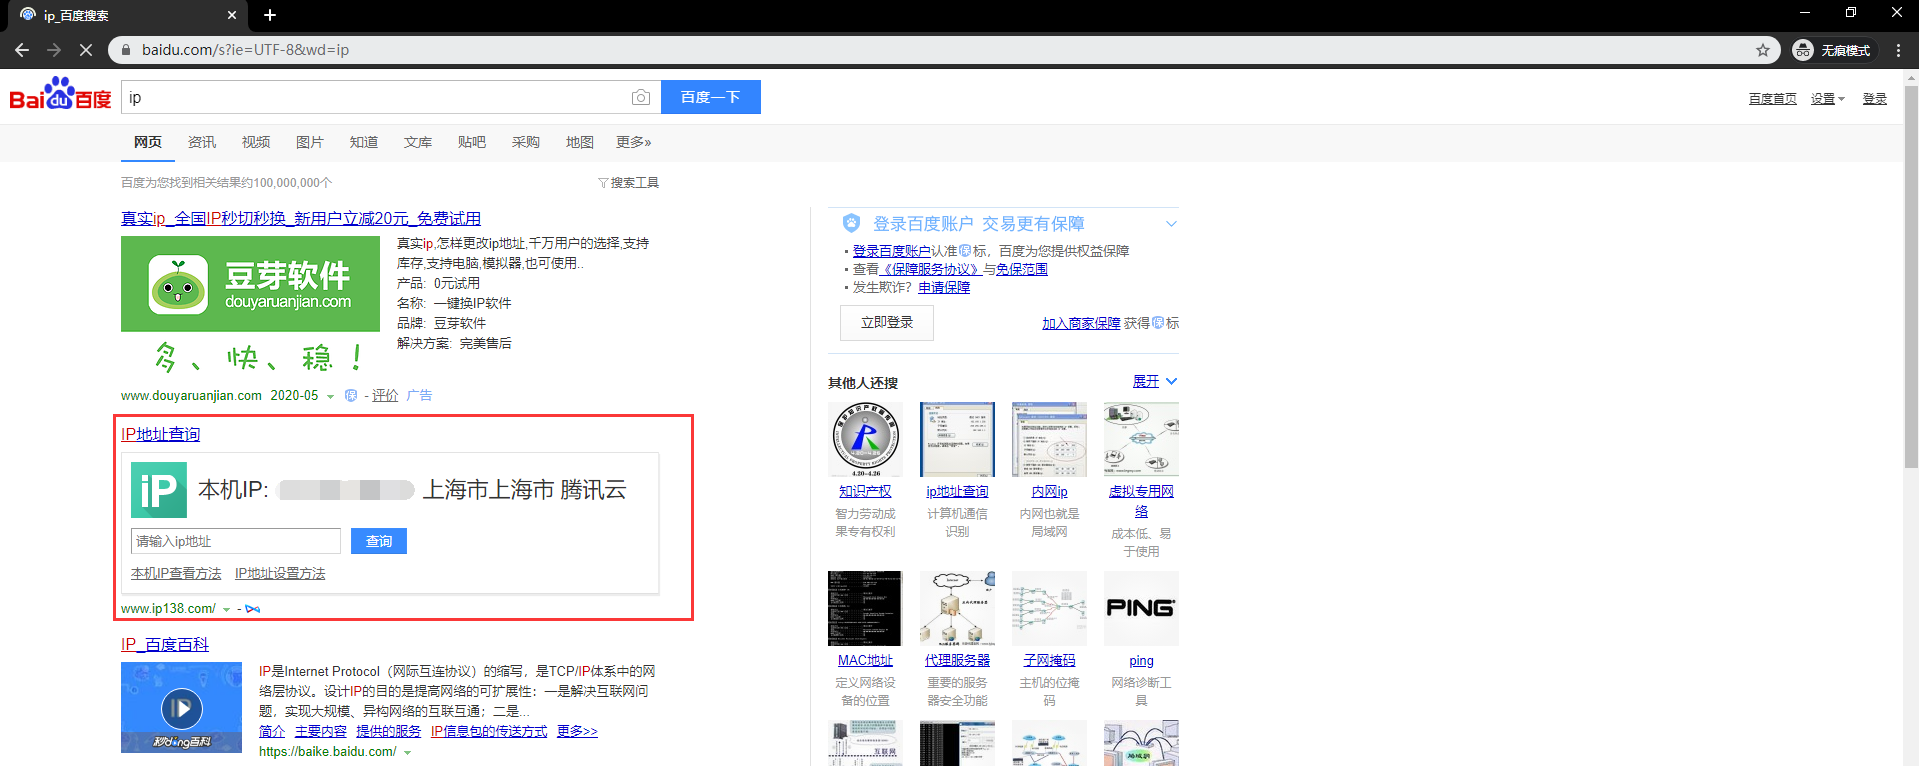Switch to the 知道 tab

[x=364, y=142]
